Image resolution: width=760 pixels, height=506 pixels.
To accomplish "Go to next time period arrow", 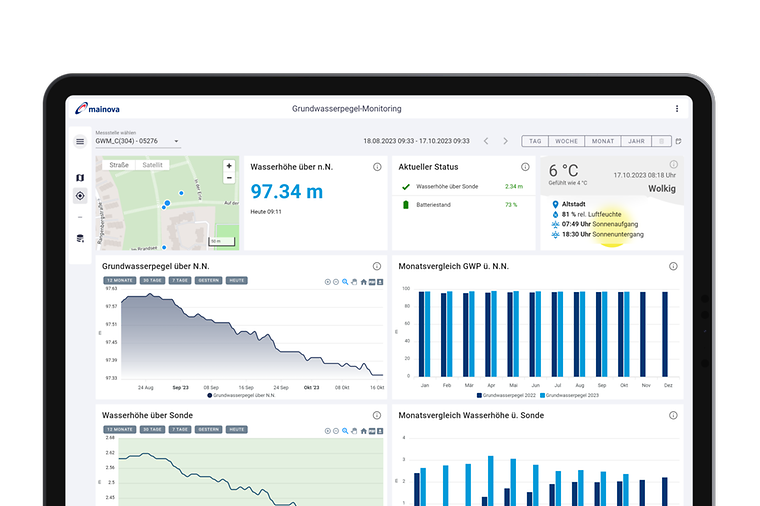I will pyautogui.click(x=506, y=141).
